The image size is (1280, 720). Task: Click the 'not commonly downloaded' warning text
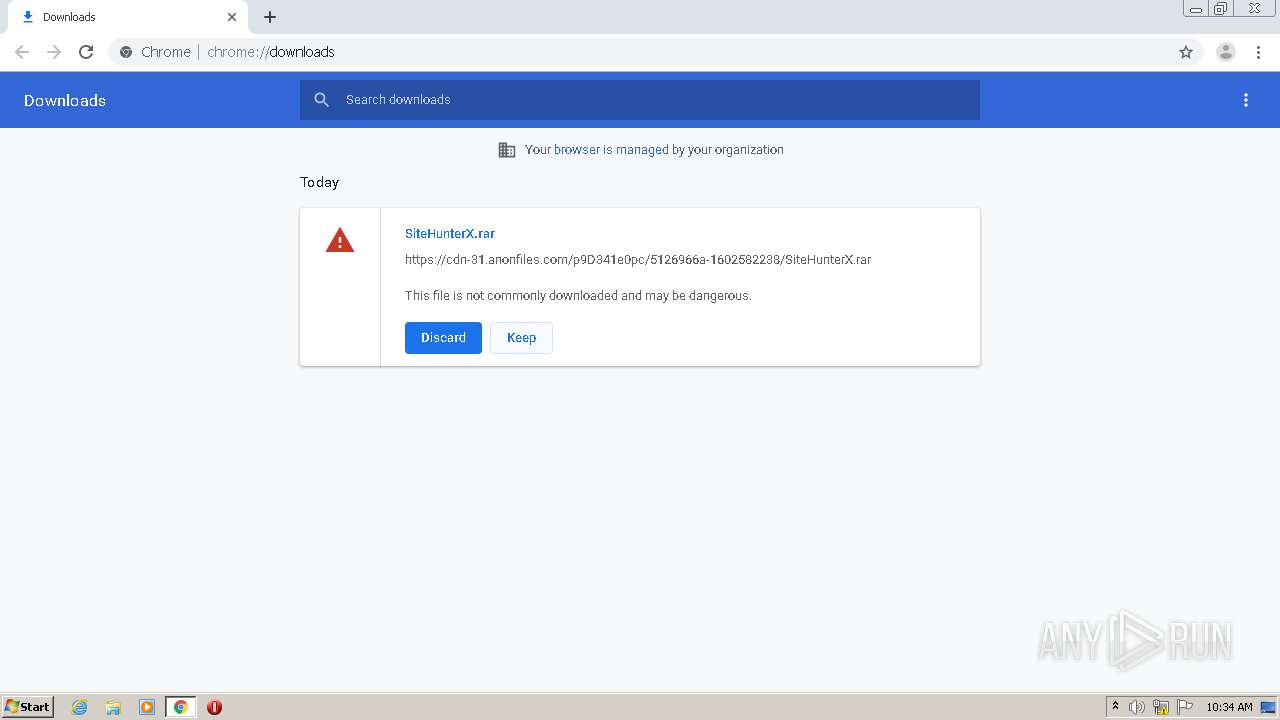578,295
